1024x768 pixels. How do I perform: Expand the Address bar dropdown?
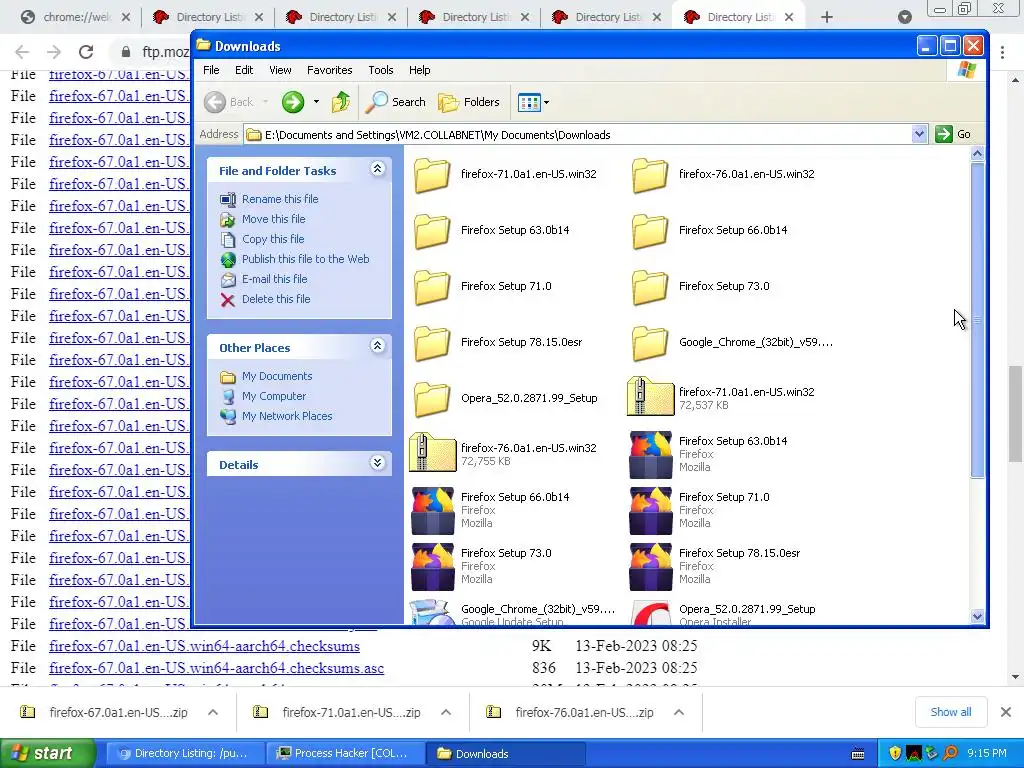(x=919, y=135)
